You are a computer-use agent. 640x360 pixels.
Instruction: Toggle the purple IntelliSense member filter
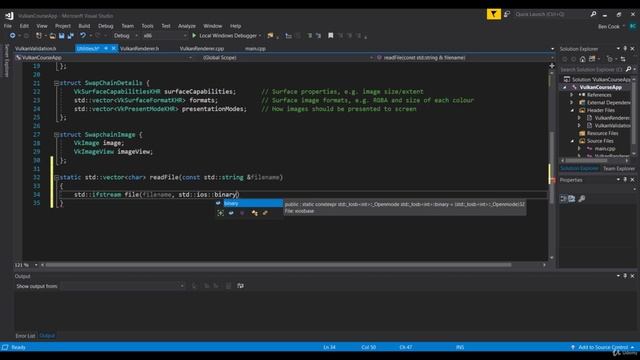[242, 213]
